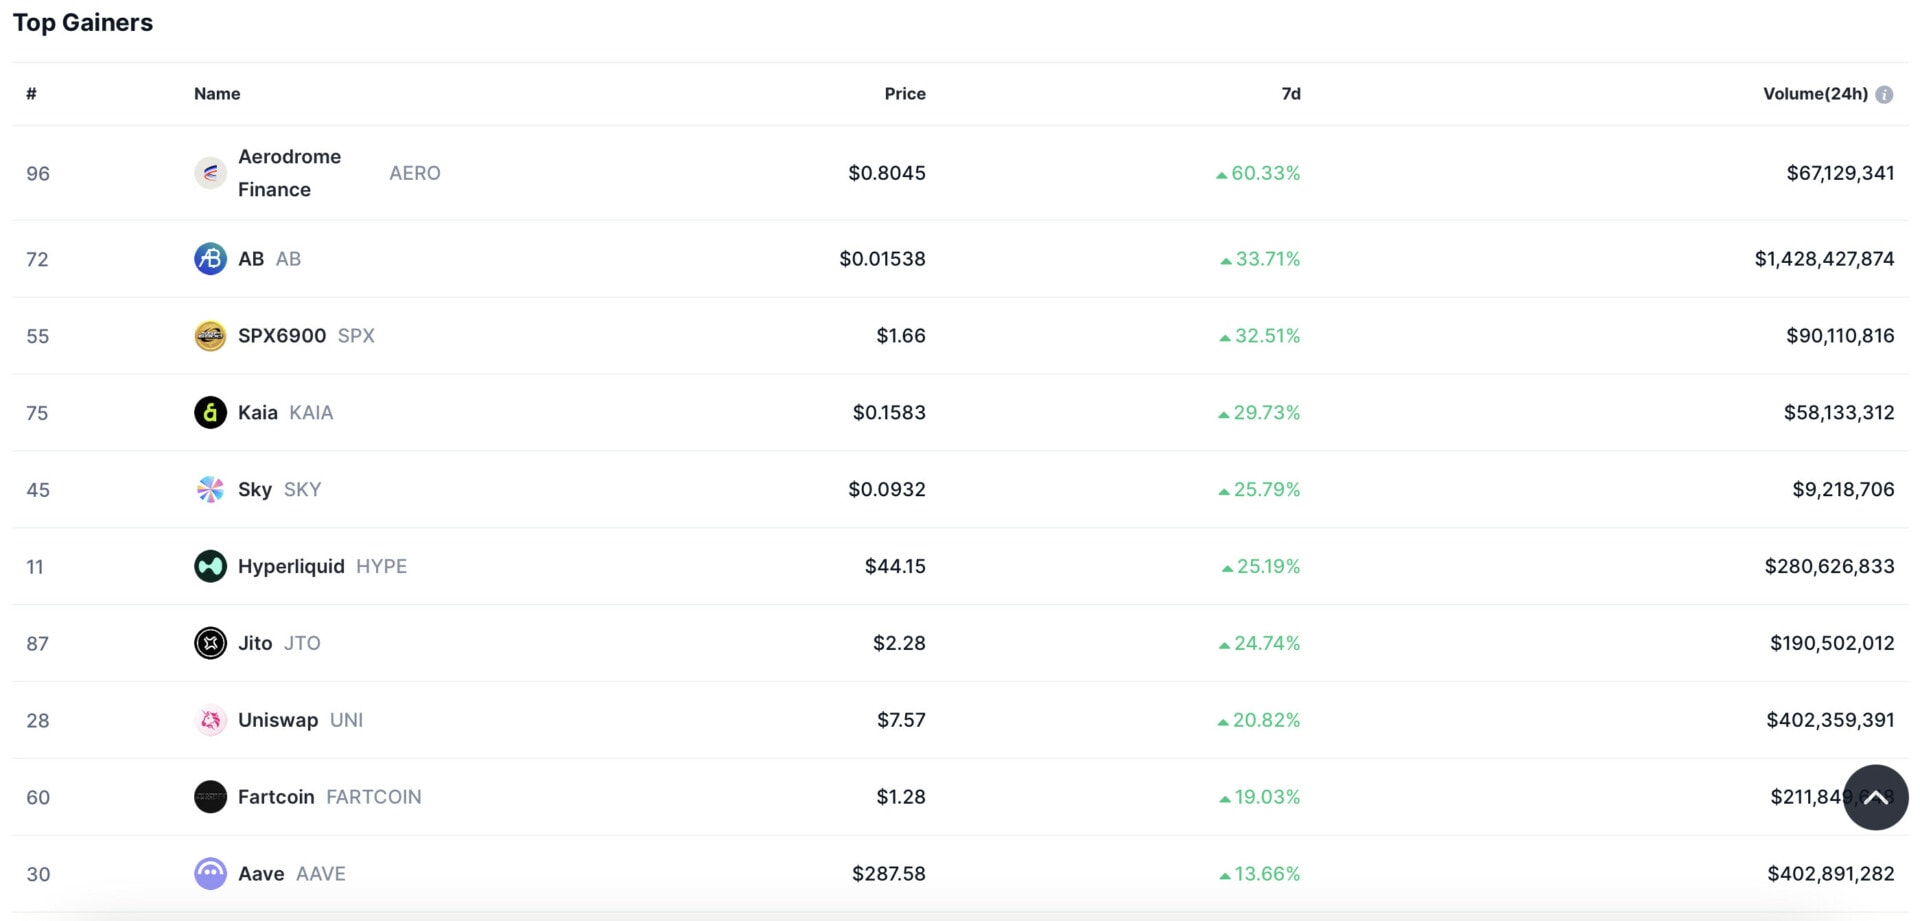The height and width of the screenshot is (921, 1920).
Task: Click the Jito coin logo
Action: pos(210,643)
